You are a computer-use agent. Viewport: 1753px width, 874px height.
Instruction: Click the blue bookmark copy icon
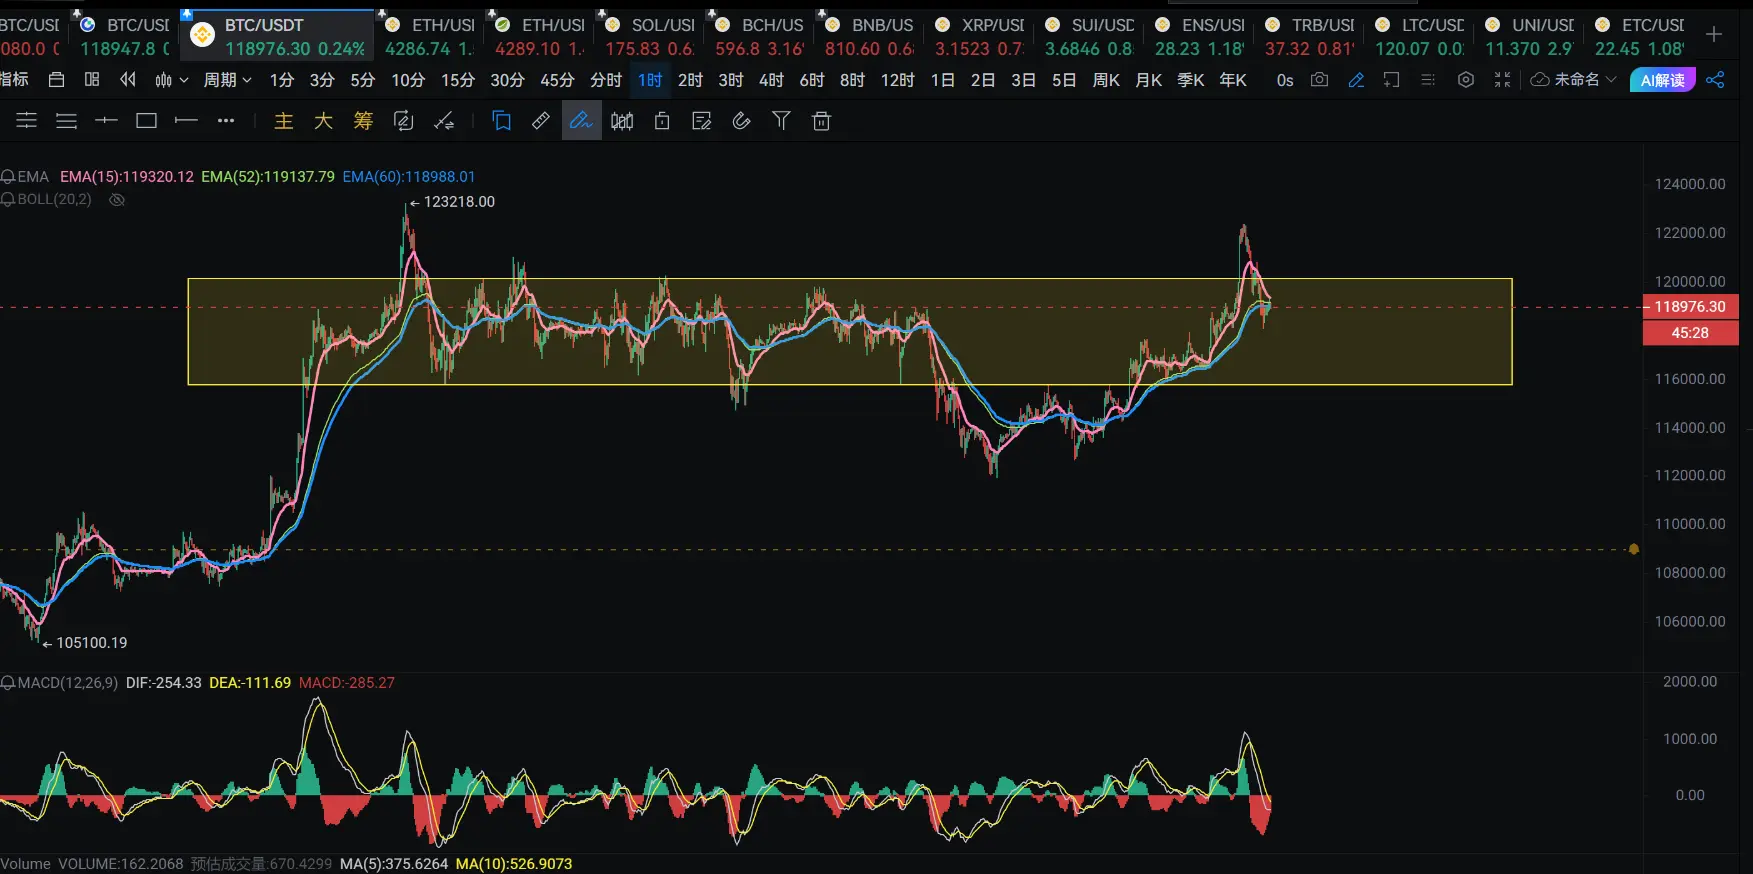coord(502,121)
